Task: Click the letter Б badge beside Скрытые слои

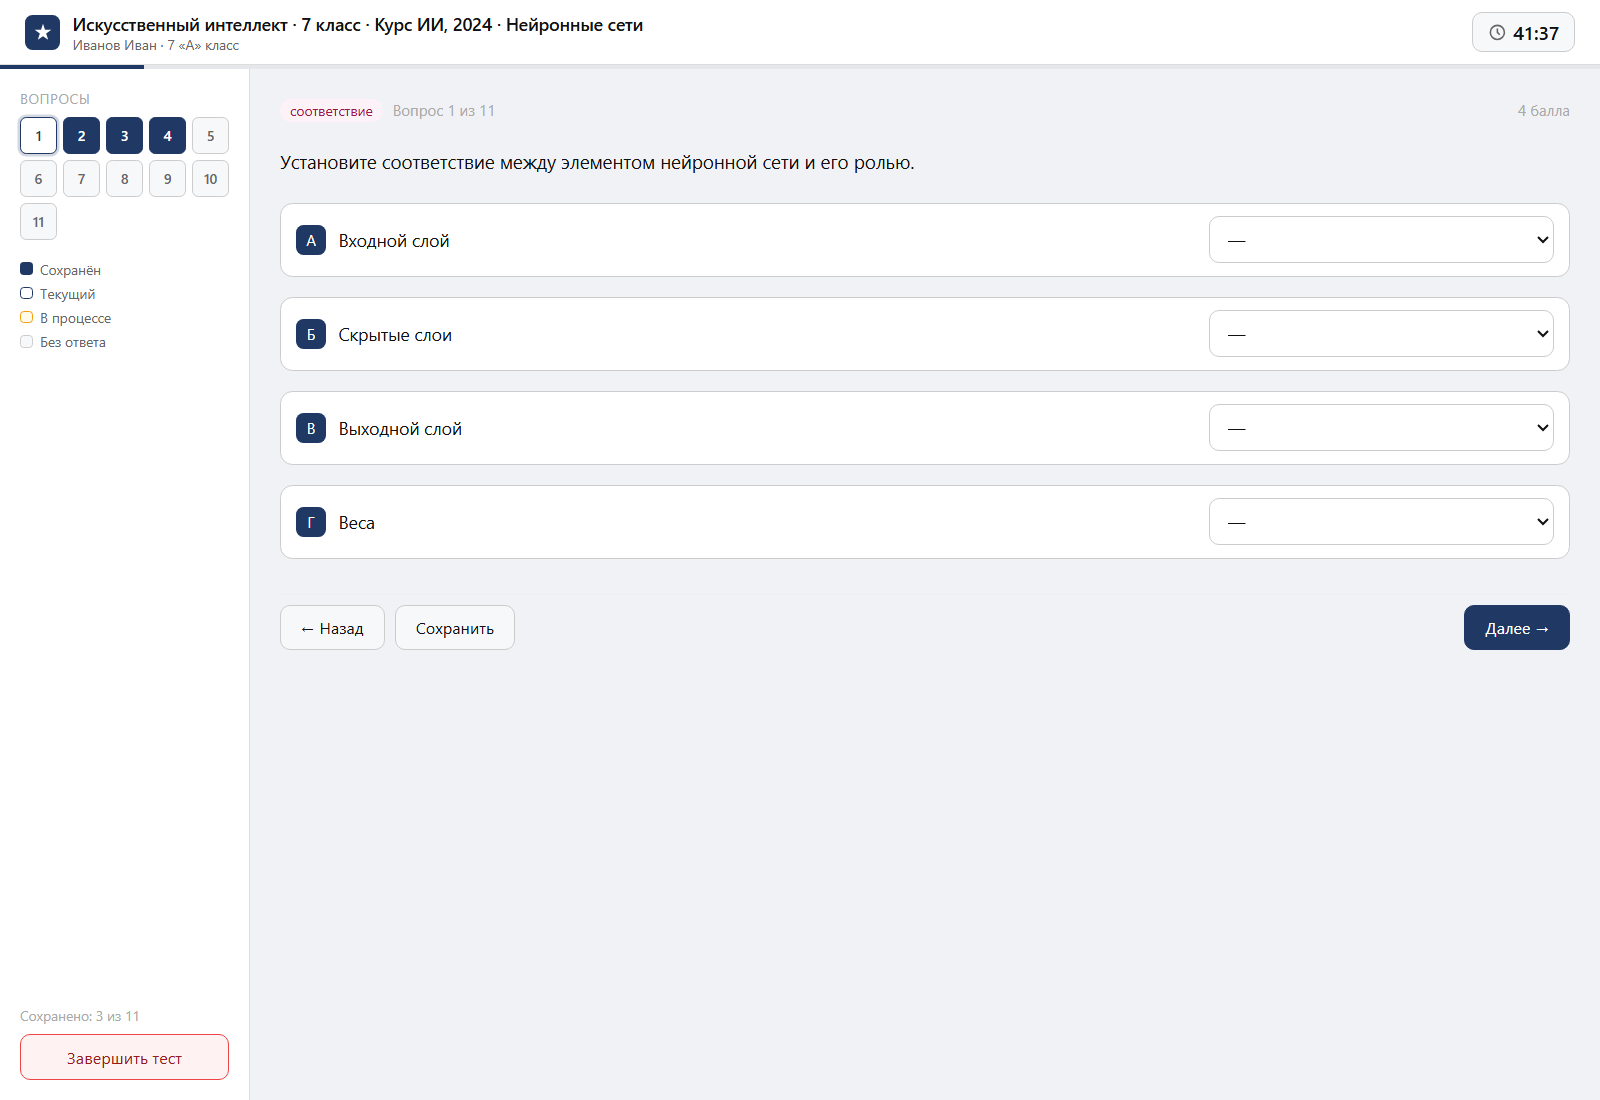Action: click(x=311, y=334)
